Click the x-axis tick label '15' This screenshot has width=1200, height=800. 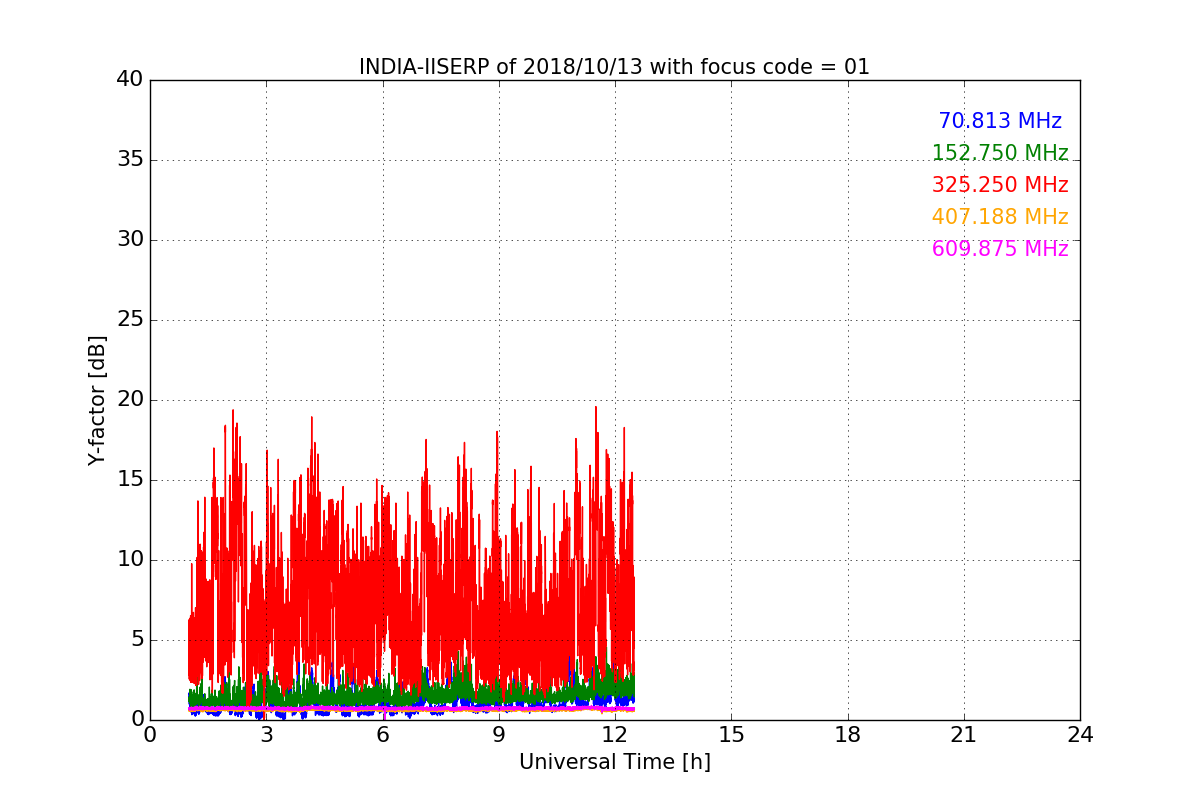point(731,735)
